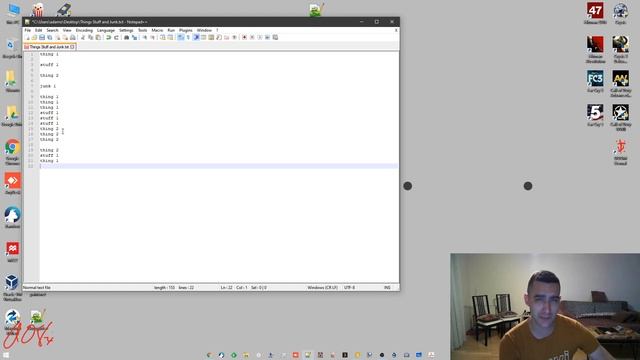The height and width of the screenshot is (360, 640).
Task: Open the Run menu
Action: click(171, 30)
